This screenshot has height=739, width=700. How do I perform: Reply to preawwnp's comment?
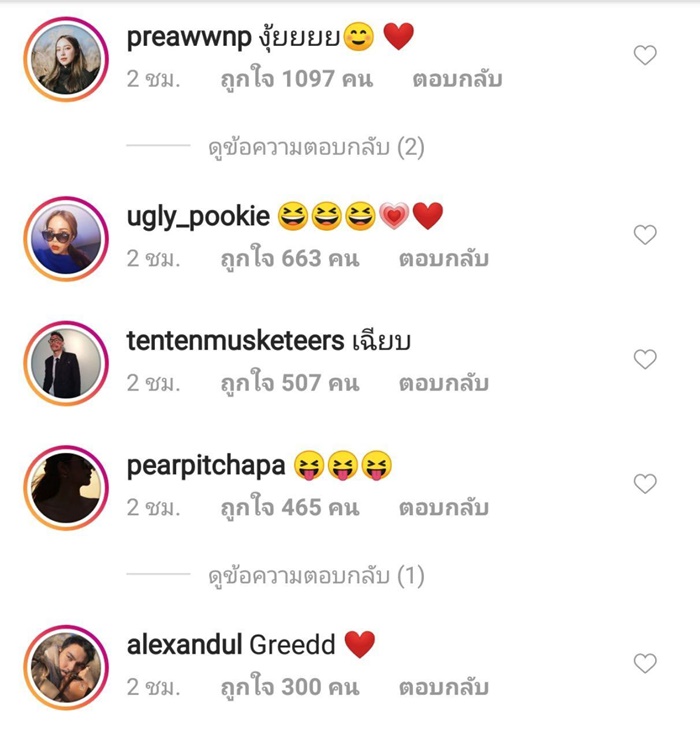click(x=457, y=79)
